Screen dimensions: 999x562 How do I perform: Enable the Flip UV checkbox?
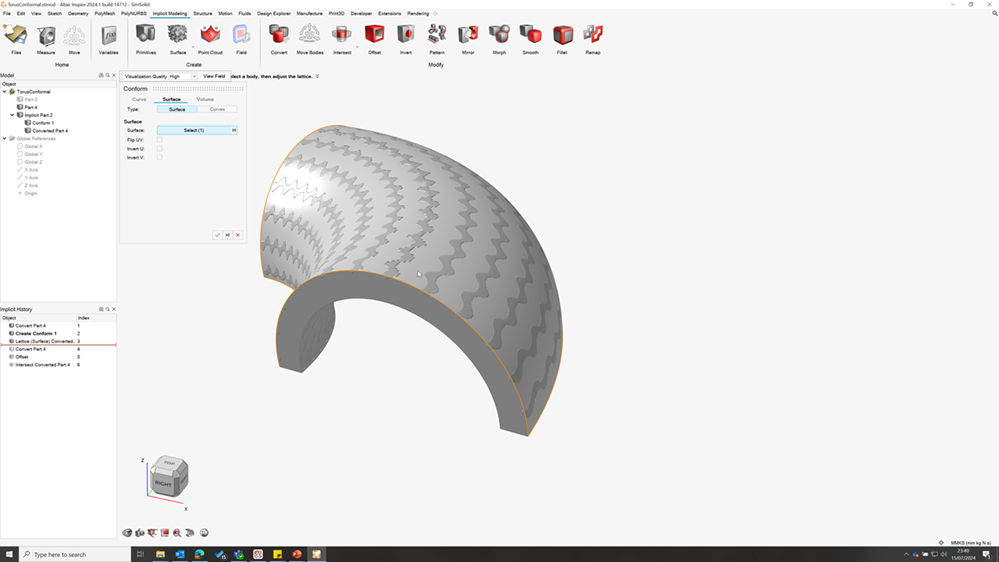coord(159,140)
